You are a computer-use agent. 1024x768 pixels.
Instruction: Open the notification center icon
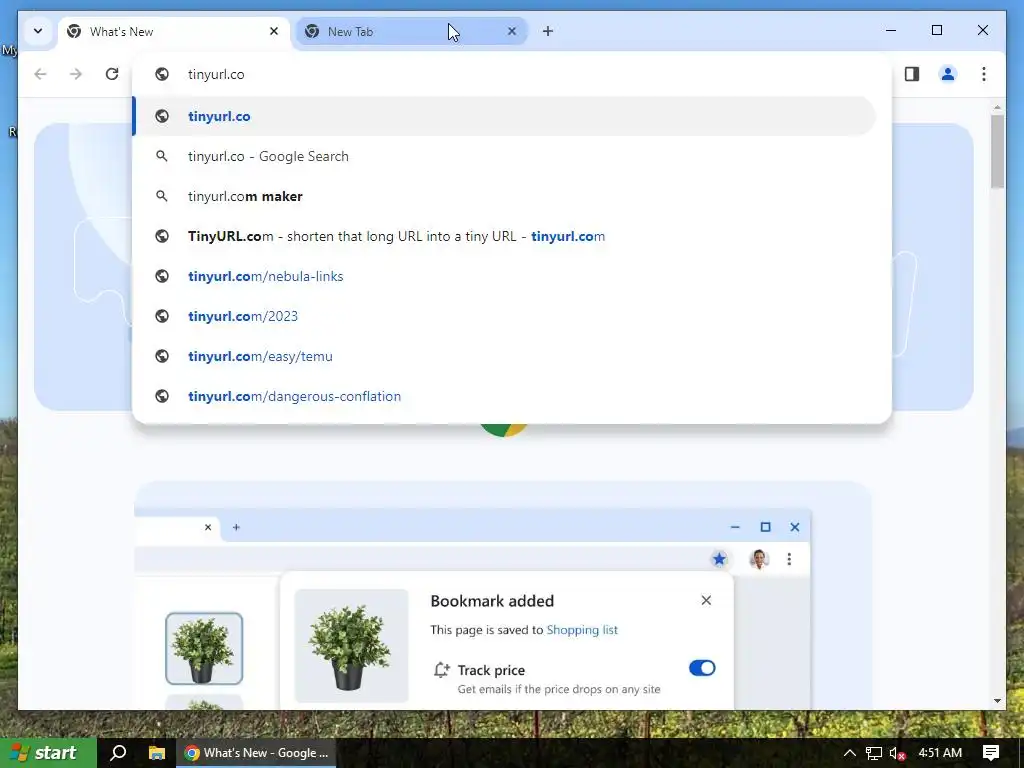point(991,753)
